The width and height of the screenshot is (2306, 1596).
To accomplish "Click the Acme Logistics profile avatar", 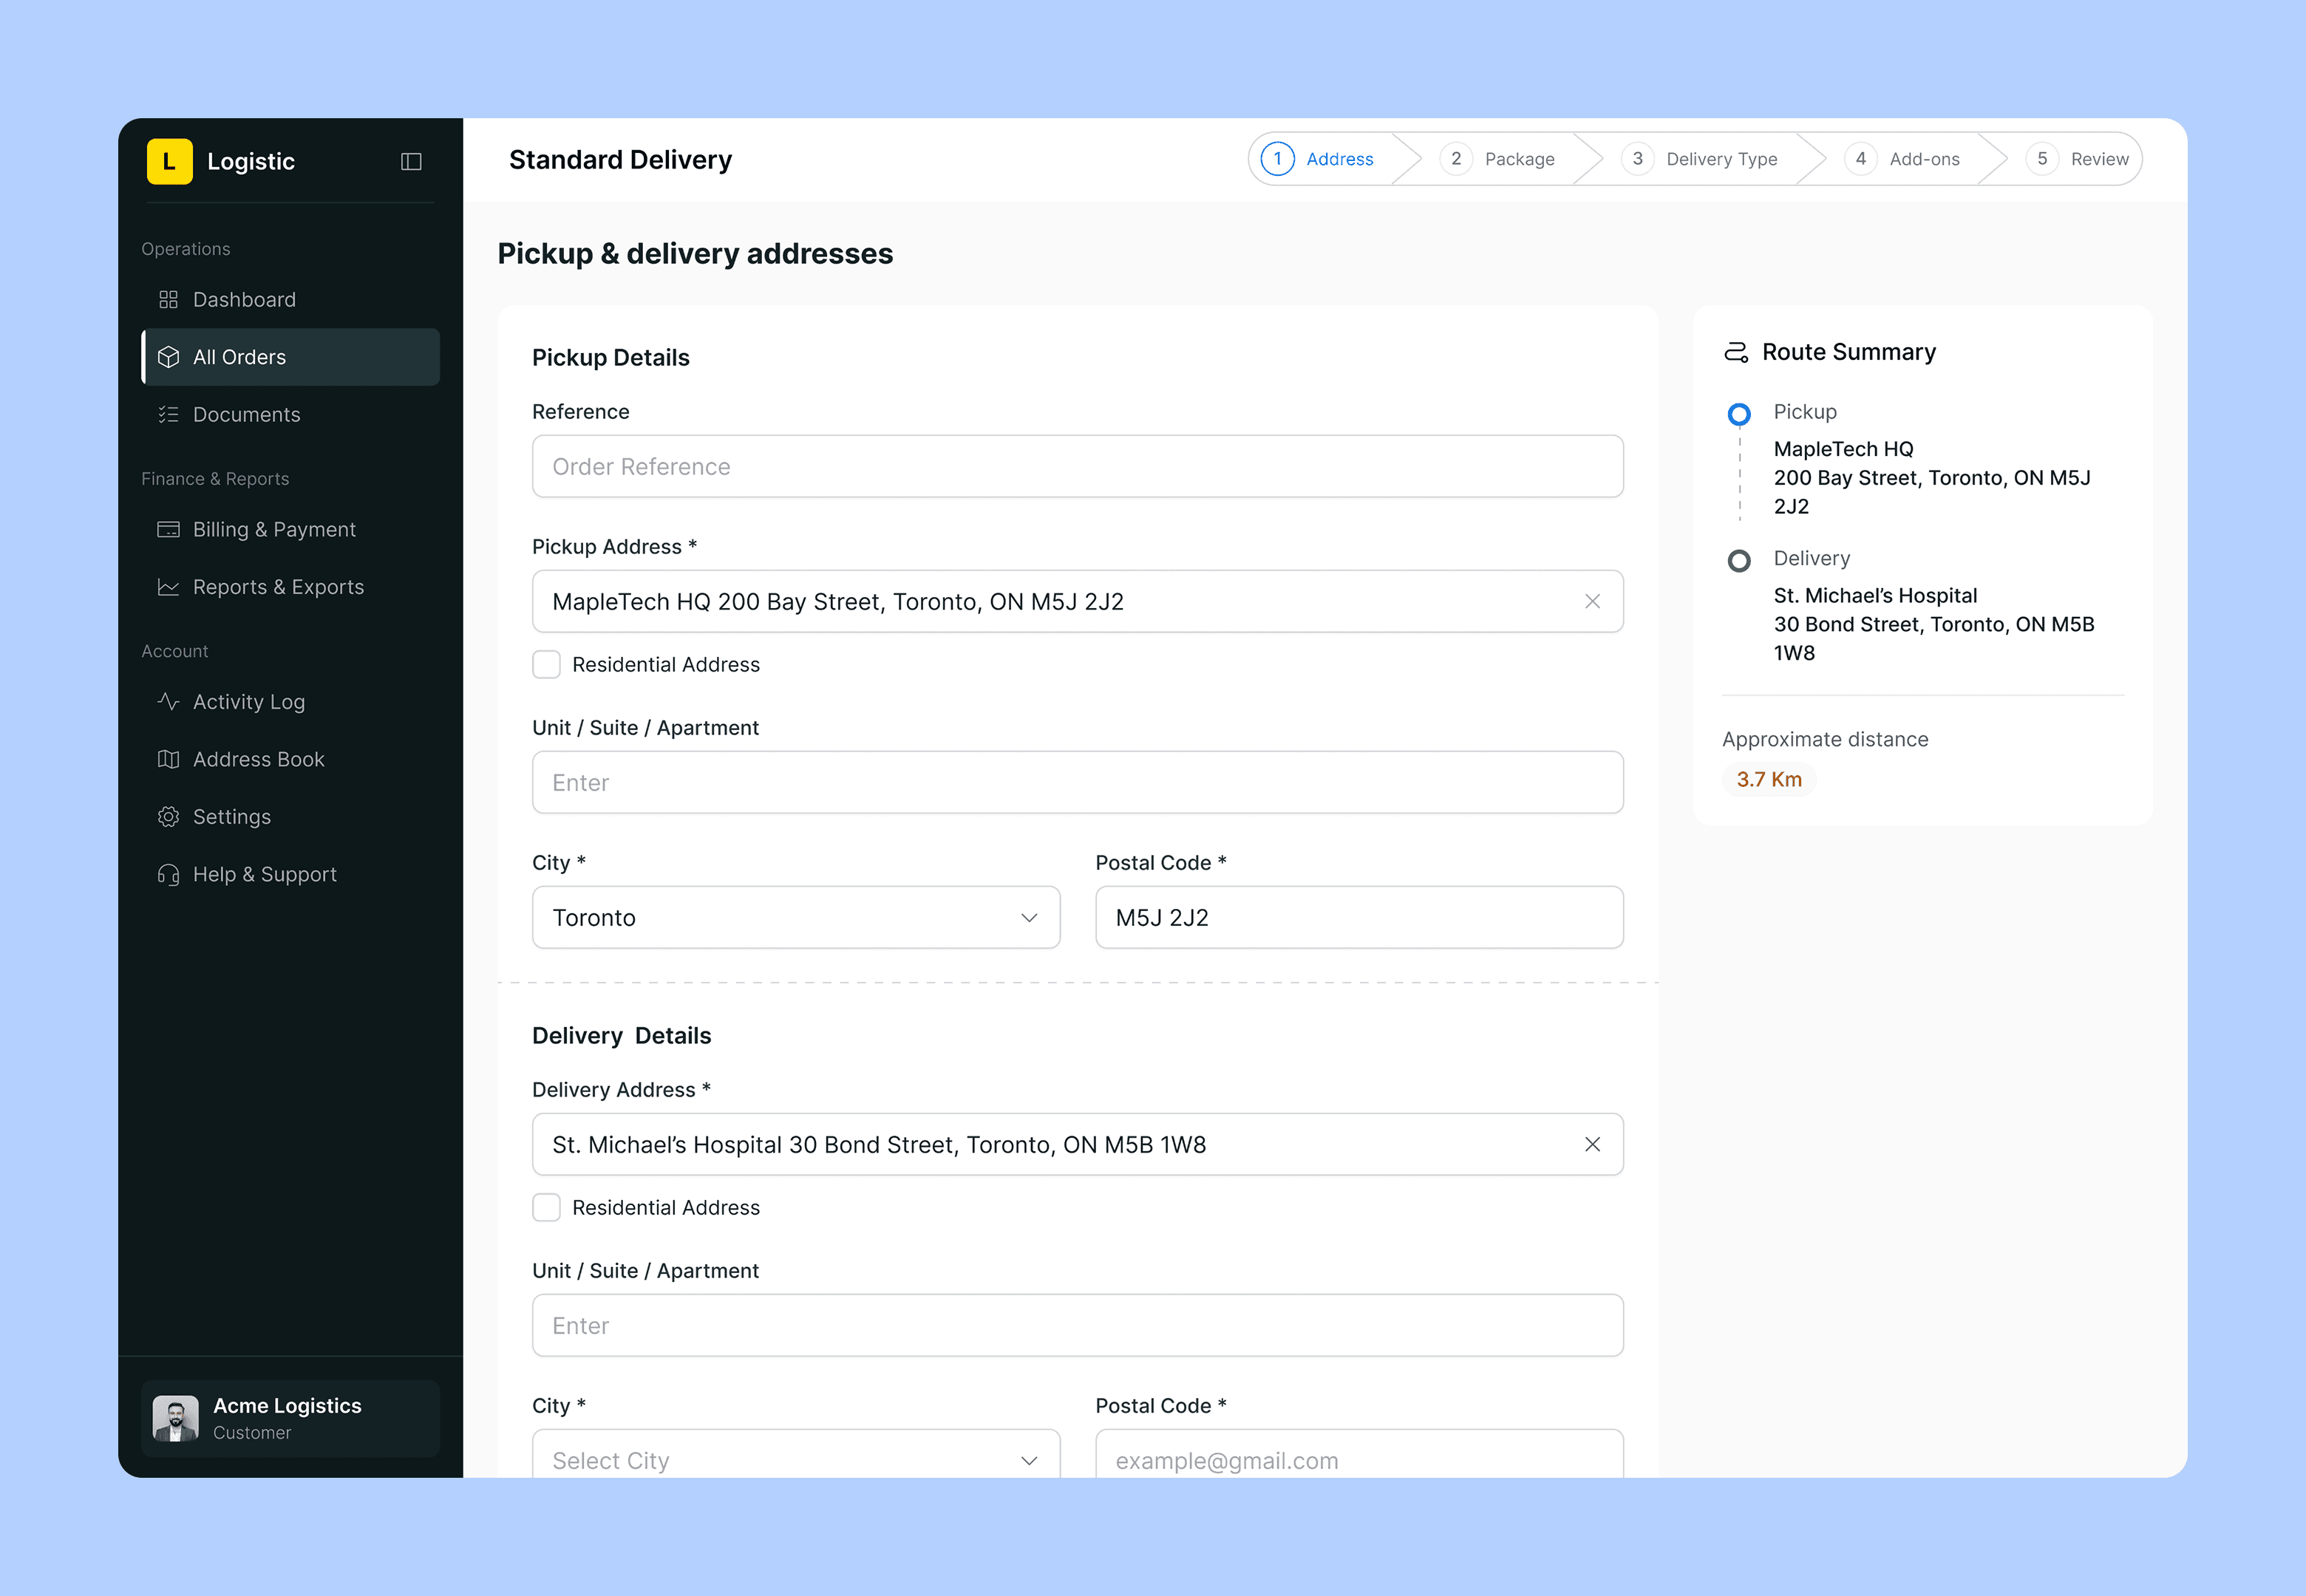I will 176,1419.
